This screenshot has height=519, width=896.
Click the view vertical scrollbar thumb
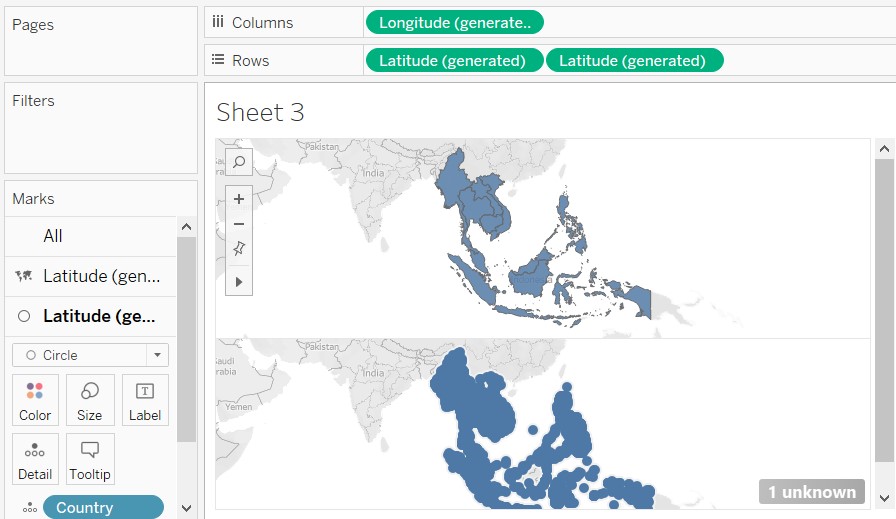[885, 311]
